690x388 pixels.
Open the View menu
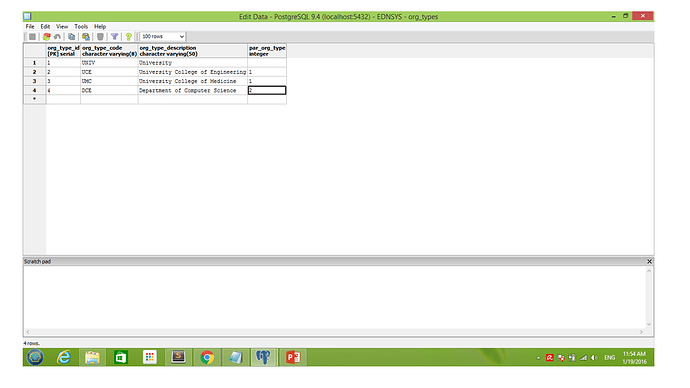(62, 26)
